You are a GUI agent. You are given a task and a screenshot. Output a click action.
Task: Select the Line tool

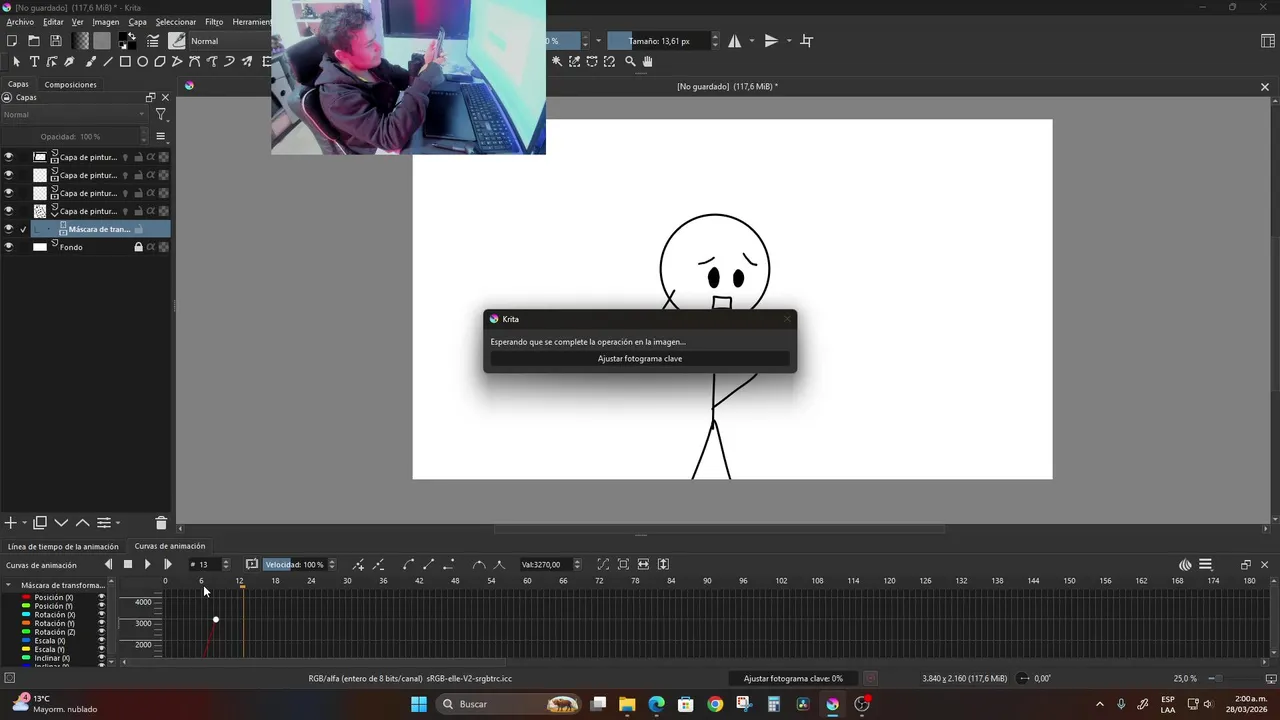tap(108, 61)
